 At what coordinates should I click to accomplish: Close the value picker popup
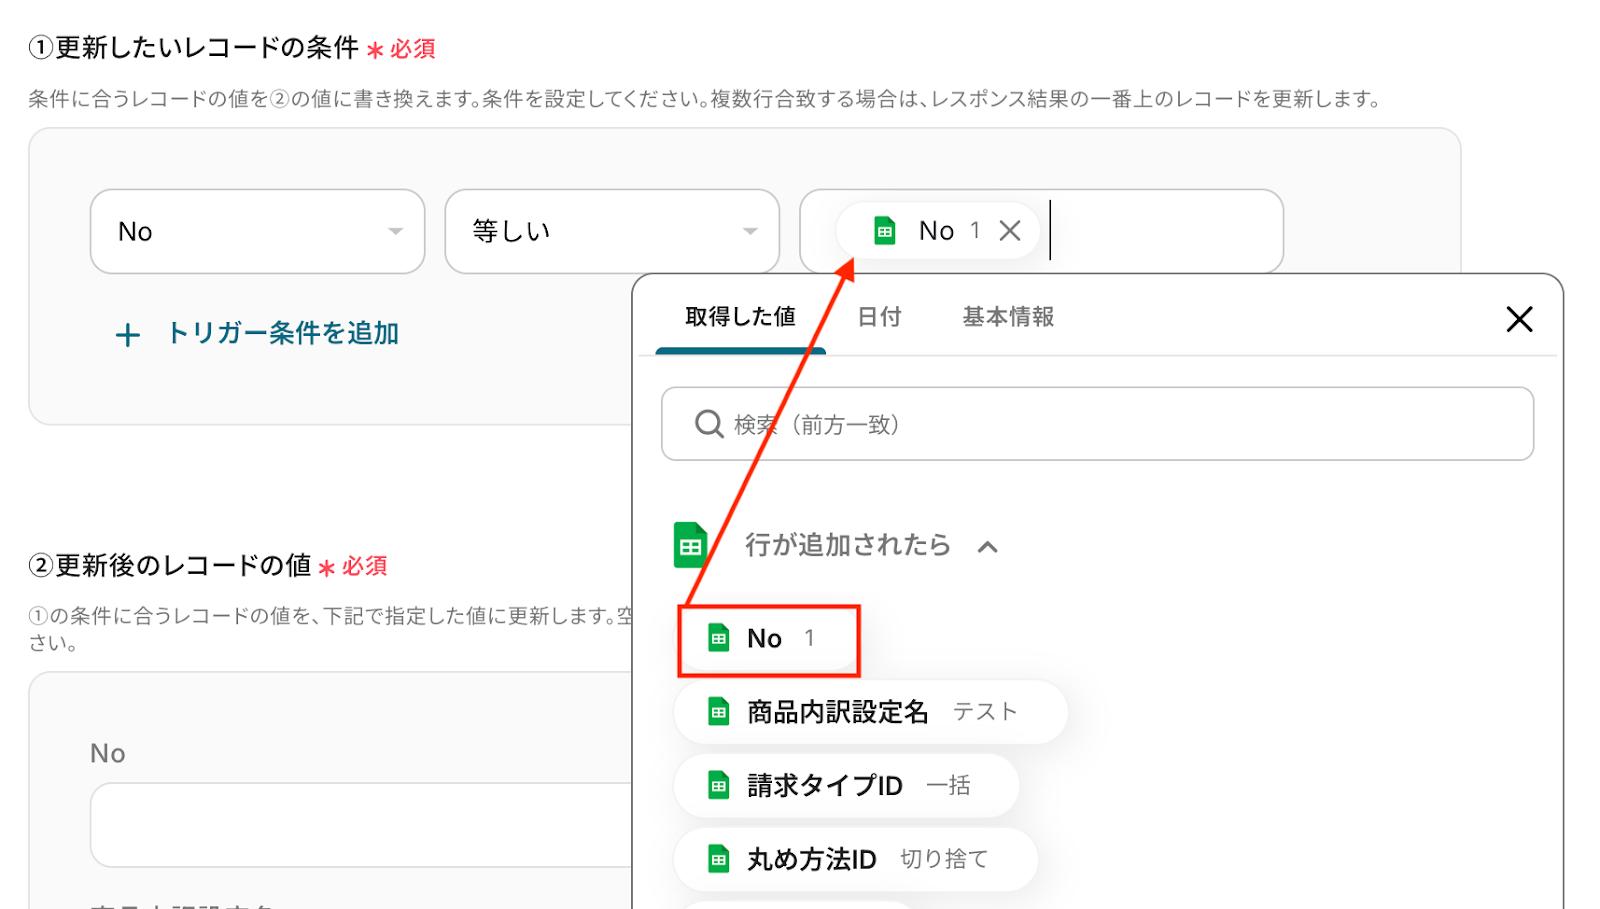click(x=1519, y=319)
